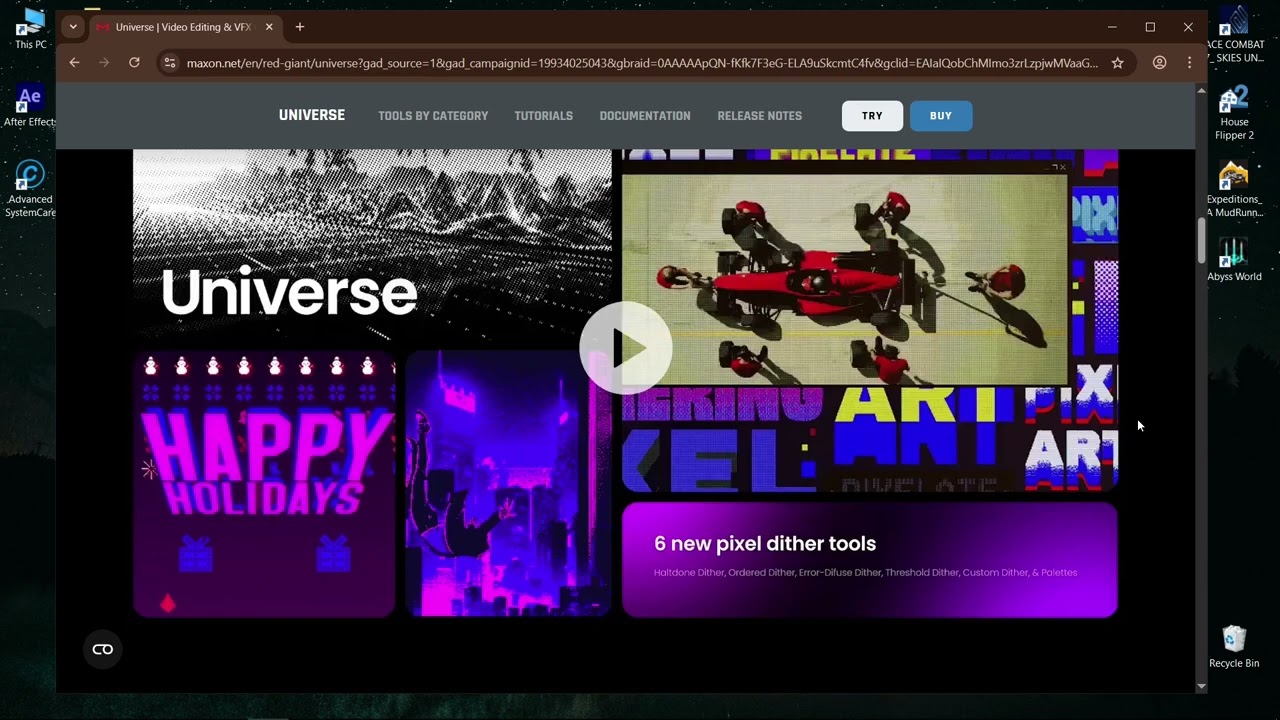
Task: Click the TRY button
Action: pos(872,116)
